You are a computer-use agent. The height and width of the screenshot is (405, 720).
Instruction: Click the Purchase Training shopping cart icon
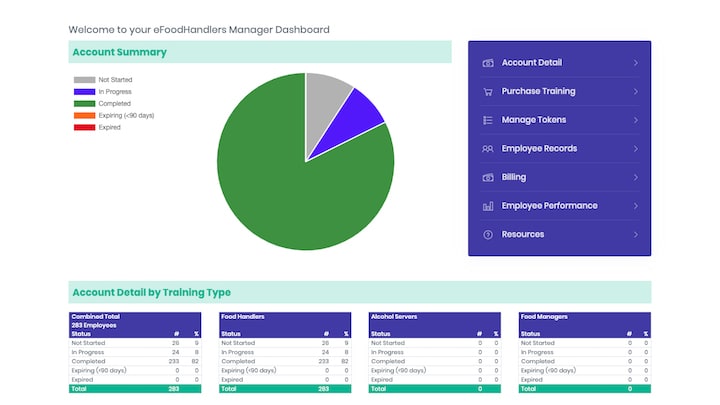488,92
